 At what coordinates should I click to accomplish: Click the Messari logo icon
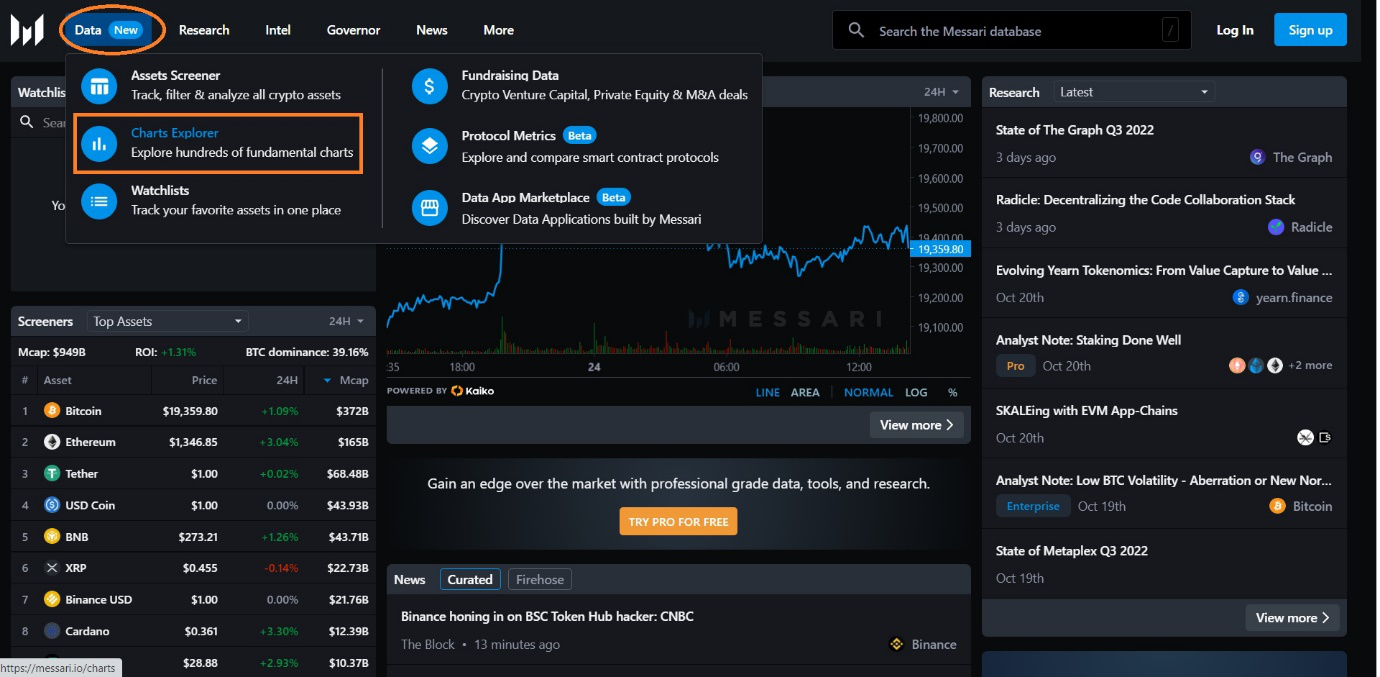click(27, 30)
